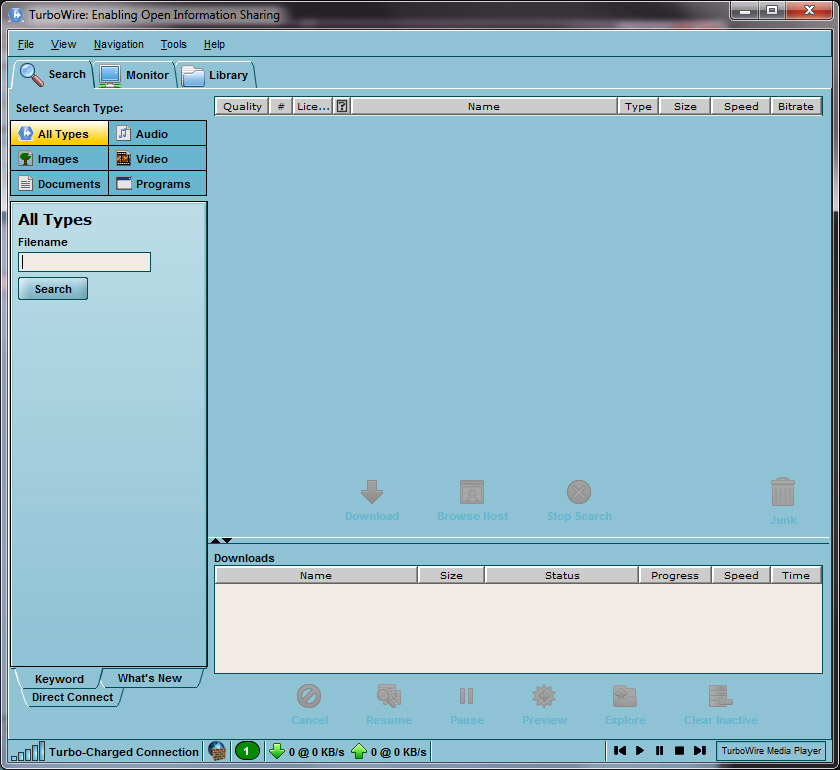
Task: Open the What's New search tab
Action: click(150, 678)
